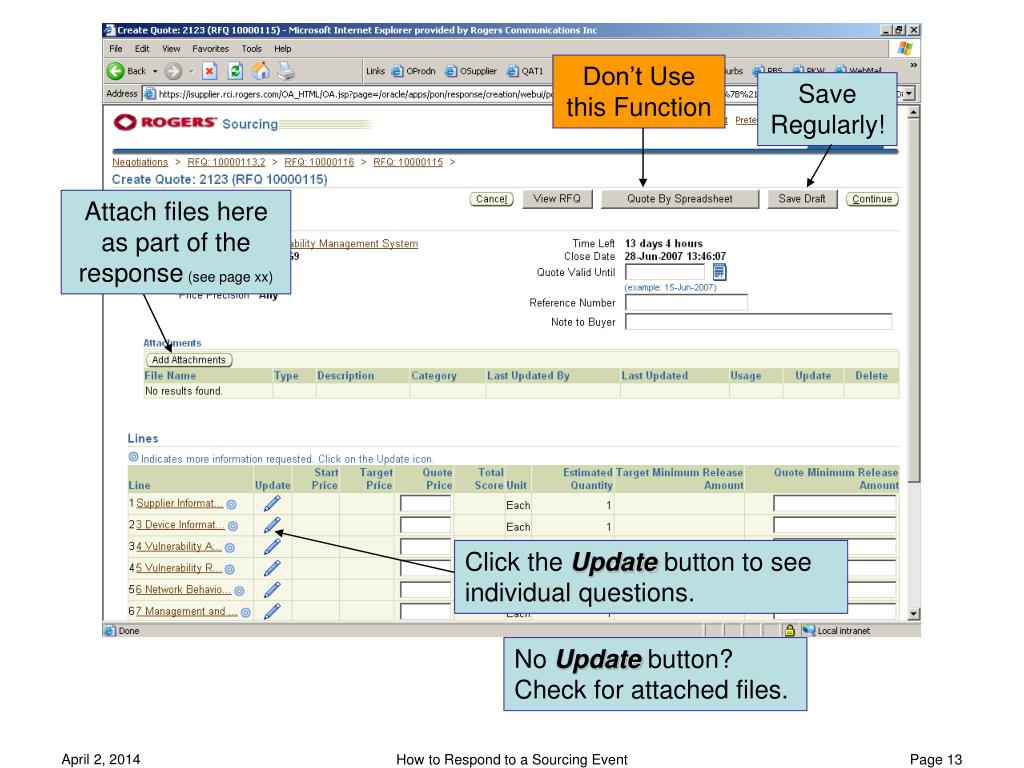Click the page scrollbar down arrow
Screen dimensions: 1024x768
[914, 614]
